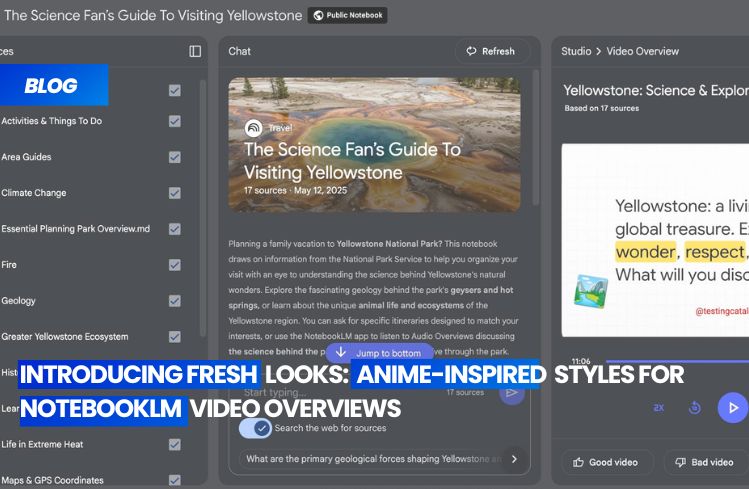The width and height of the screenshot is (749, 489).
Task: Toggle the Search the web for sources switch
Action: point(256,428)
